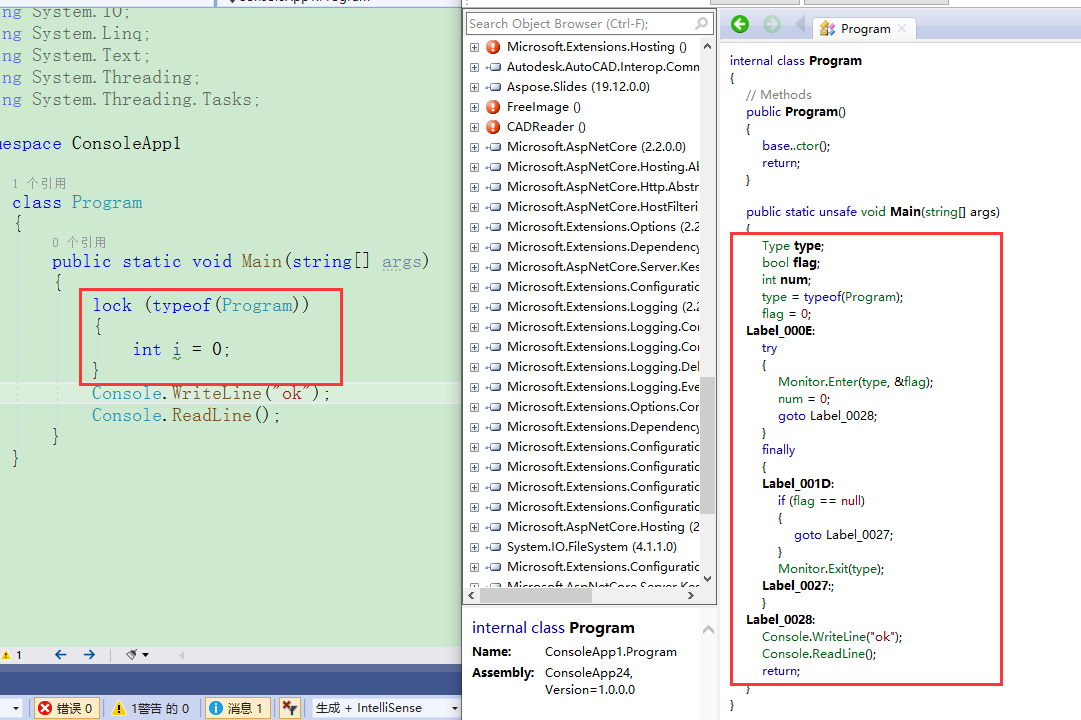Viewport: 1081px width, 720px height.
Task: Click the red error icon beside Microsoft.Extensions.Hosting
Action: 492,46
